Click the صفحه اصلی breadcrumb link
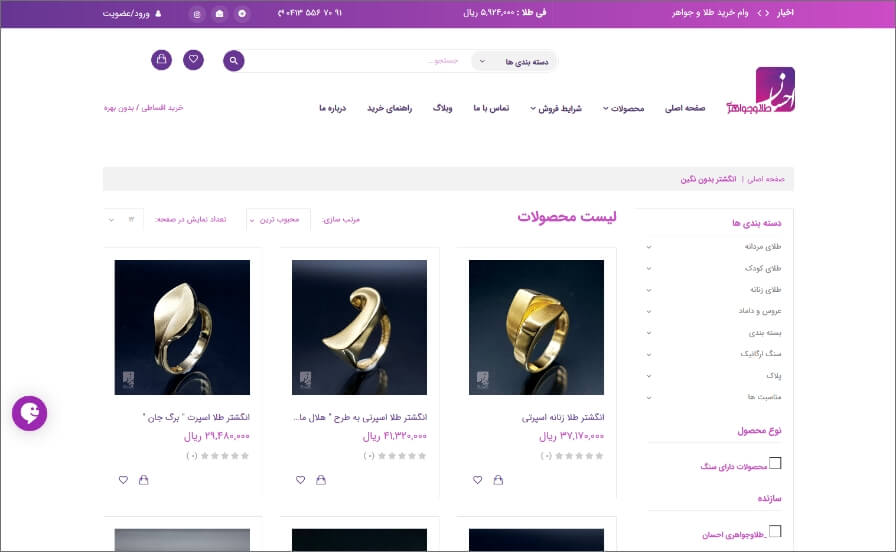 [766, 179]
